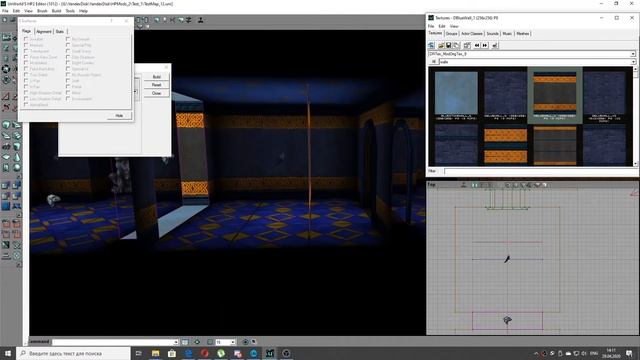Switch to the Meshes browser tab
This screenshot has width=640, height=360.
point(522,33)
